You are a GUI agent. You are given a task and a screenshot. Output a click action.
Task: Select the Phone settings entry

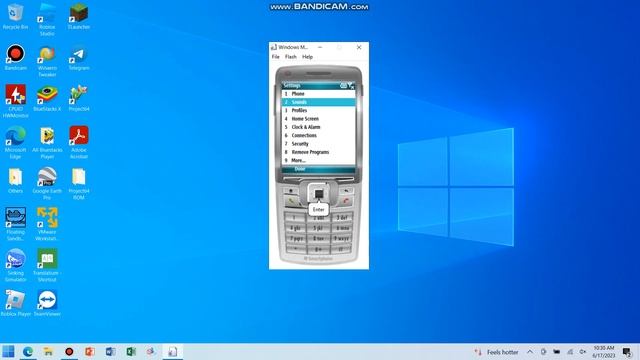(x=318, y=93)
